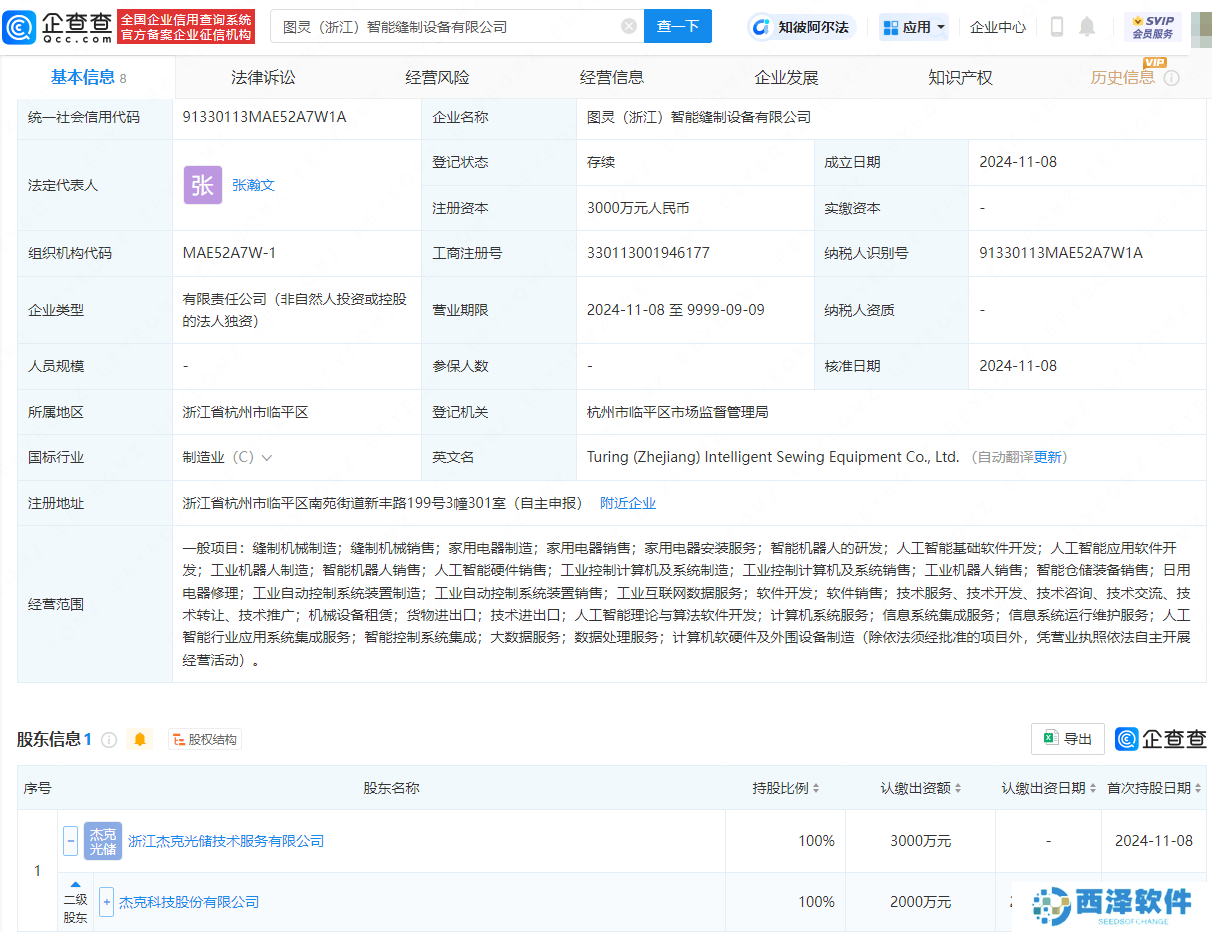
Task: Open the 应用 dropdown menu
Action: pos(914,27)
